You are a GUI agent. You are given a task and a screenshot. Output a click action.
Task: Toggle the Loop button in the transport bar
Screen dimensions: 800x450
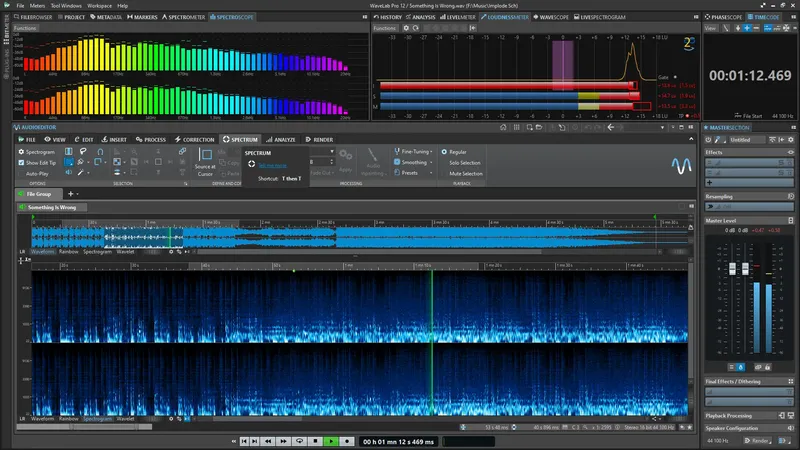coord(301,440)
